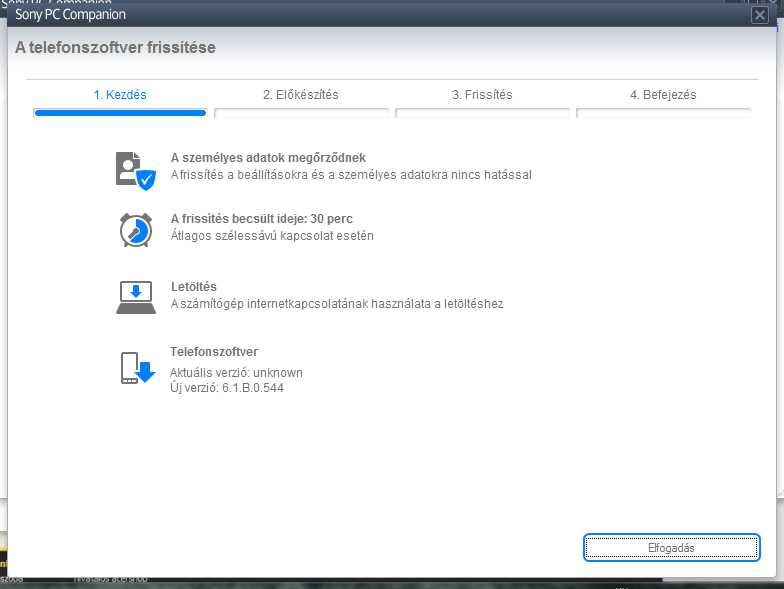Viewport: 784px width, 589px height.
Task: Click the empty Előkészítés progress bar
Action: 301,113
